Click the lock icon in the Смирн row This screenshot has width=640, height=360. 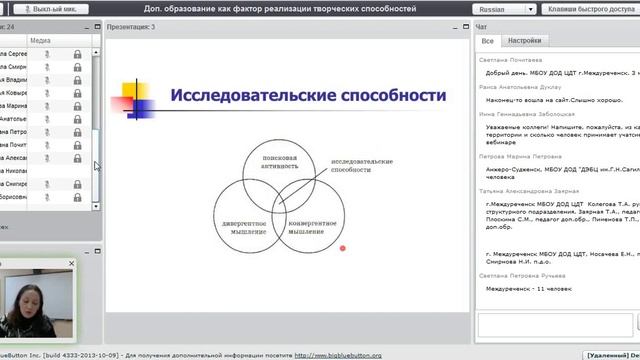78,67
